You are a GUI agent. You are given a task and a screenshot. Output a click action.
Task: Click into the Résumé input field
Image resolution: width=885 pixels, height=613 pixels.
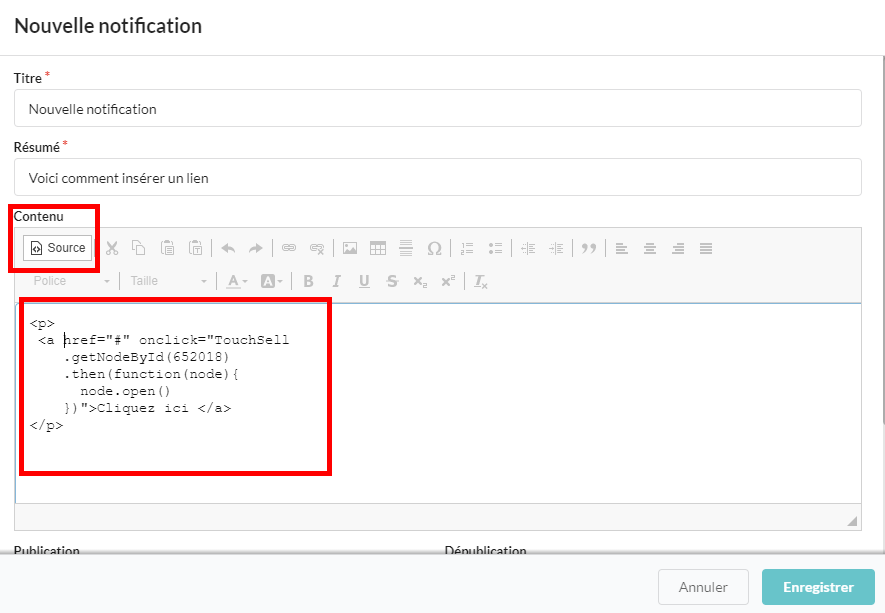(x=437, y=177)
